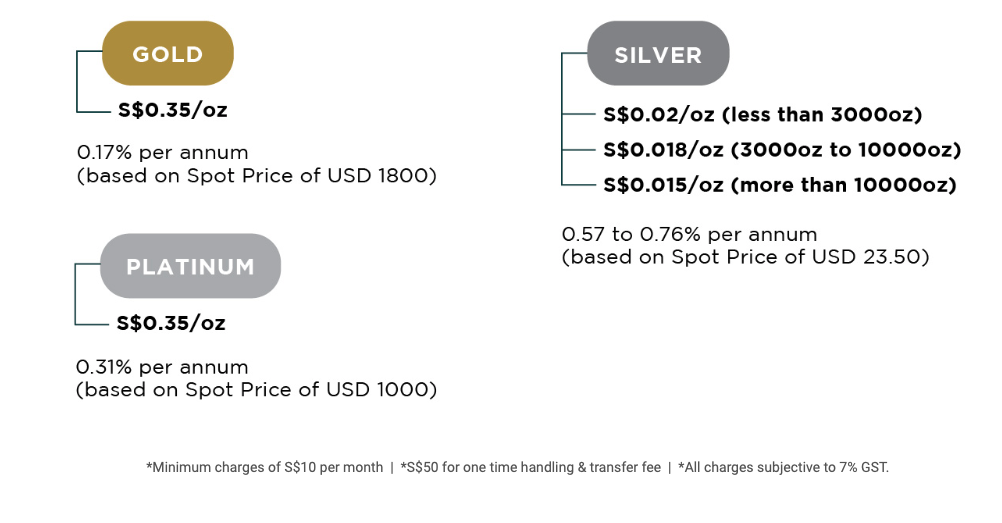Click the SILVER pill badge

[x=658, y=54]
